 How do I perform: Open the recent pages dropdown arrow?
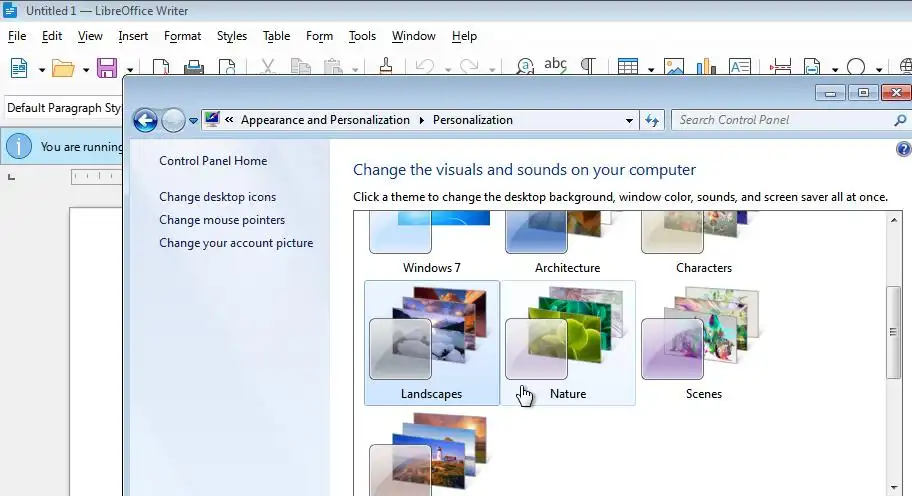click(193, 121)
